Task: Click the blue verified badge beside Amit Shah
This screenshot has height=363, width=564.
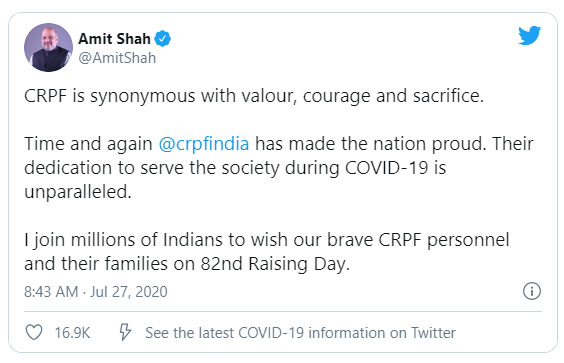Action: 163,39
